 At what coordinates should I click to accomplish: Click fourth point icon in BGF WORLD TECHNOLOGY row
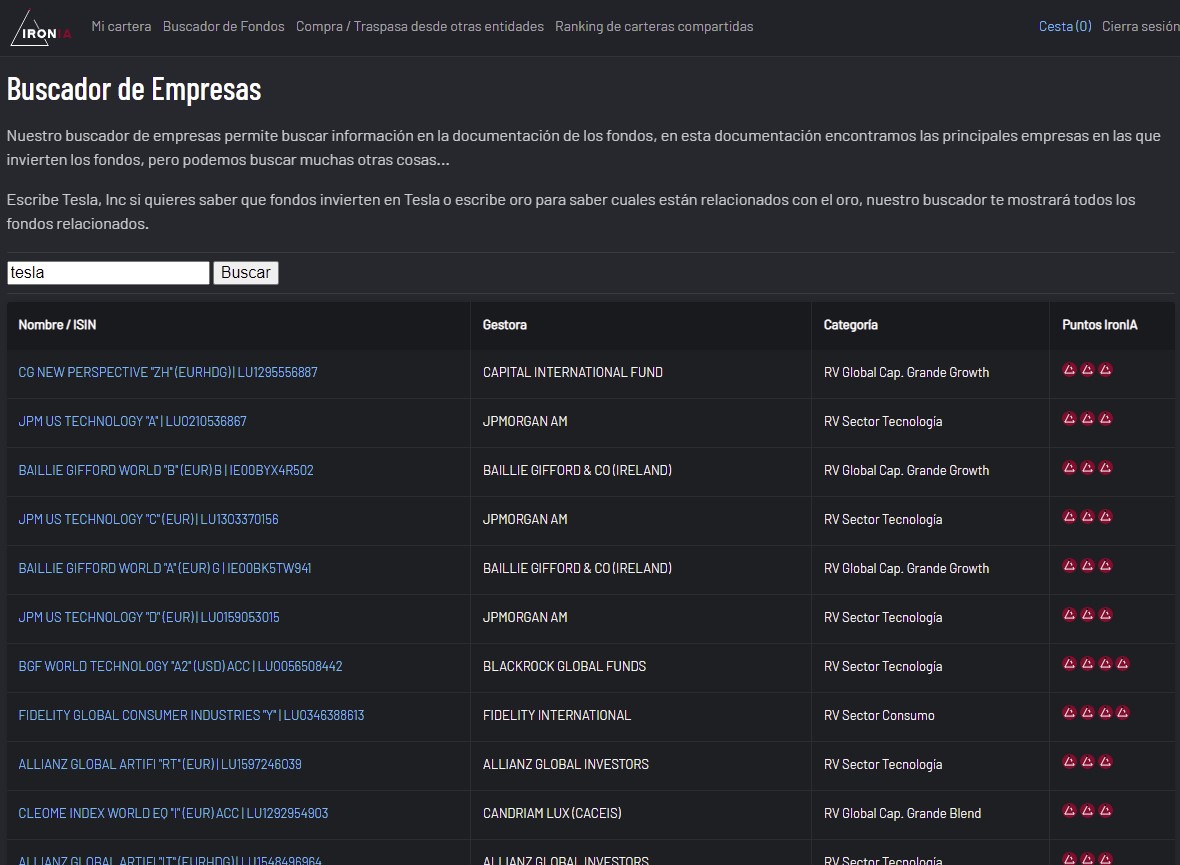click(x=1123, y=663)
